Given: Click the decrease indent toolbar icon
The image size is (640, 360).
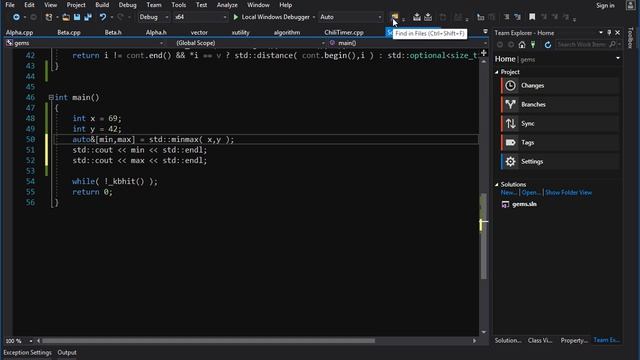Looking at the screenshot, I should pyautogui.click(x=507, y=17).
